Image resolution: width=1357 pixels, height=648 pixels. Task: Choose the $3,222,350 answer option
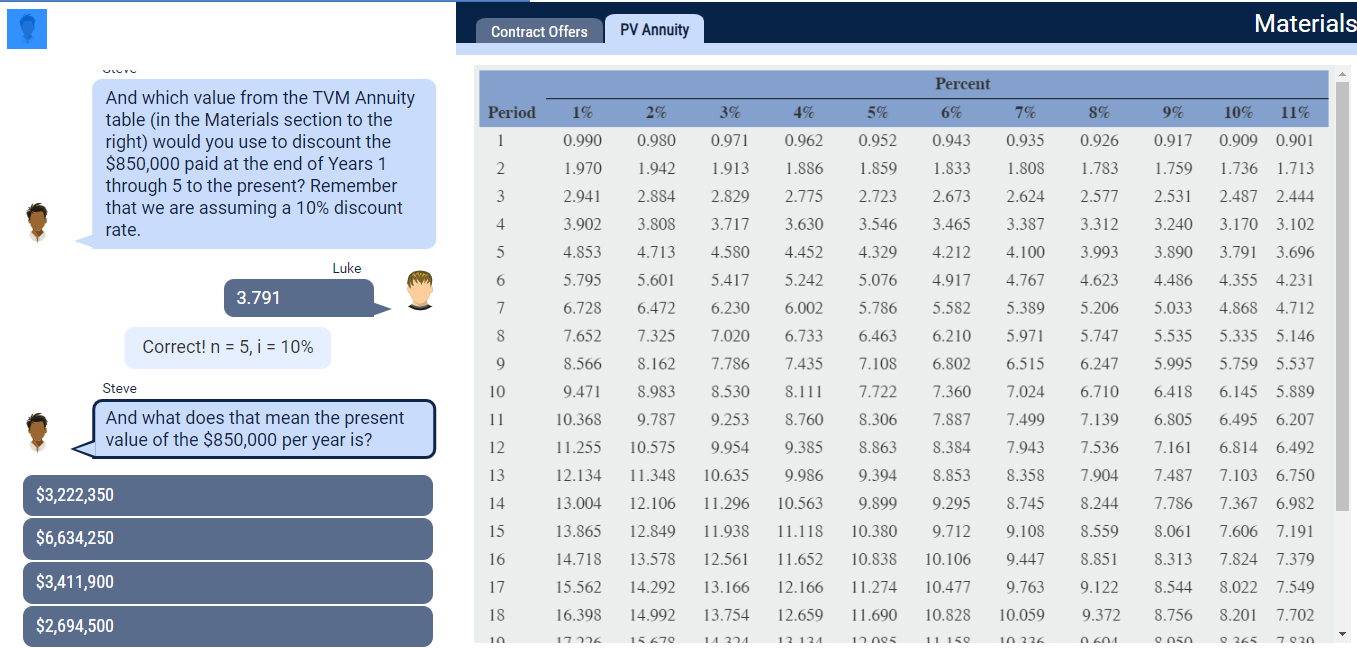point(227,495)
